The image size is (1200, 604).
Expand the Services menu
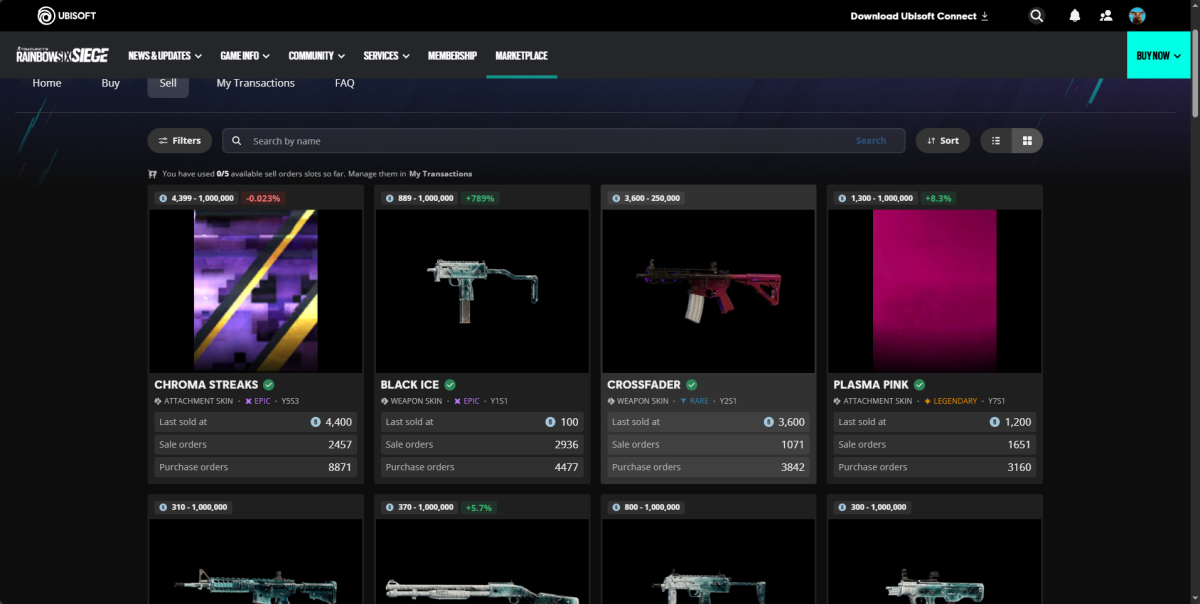click(387, 56)
